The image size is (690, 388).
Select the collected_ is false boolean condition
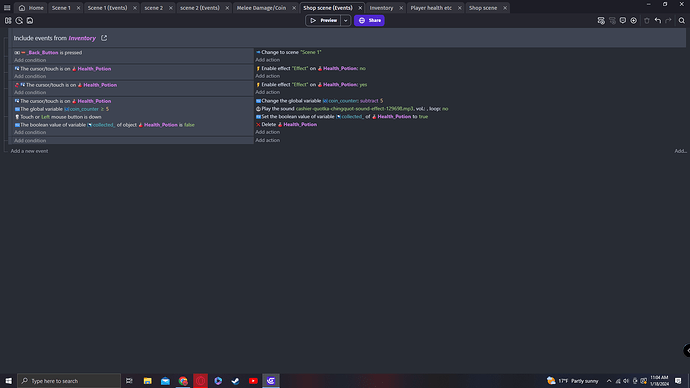pos(105,125)
